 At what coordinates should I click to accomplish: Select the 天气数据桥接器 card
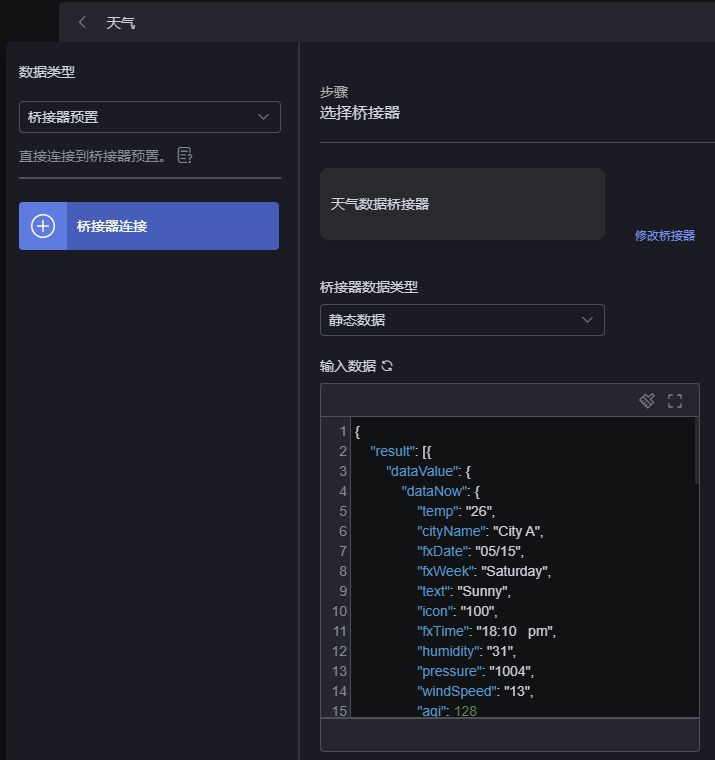click(x=462, y=204)
